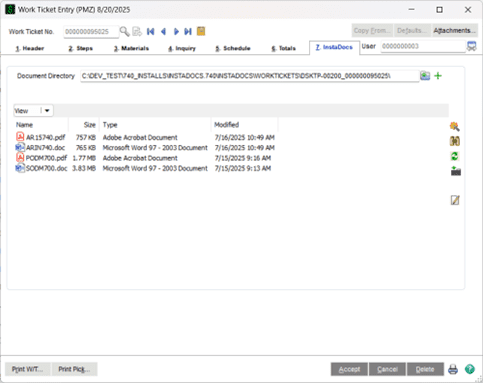Select the 5. Schedule tab
Screen dimensions: 483x383
[233, 48]
